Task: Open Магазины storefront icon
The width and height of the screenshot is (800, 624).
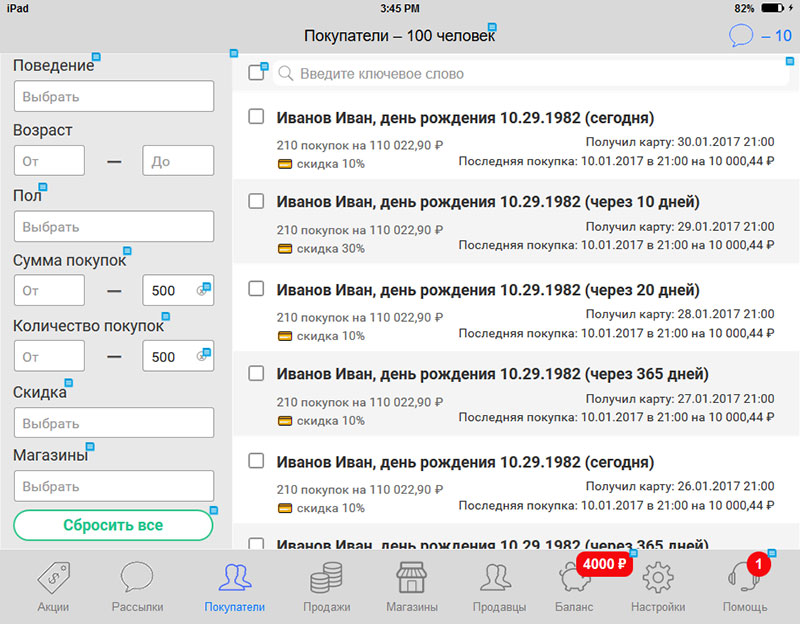Action: (x=411, y=579)
